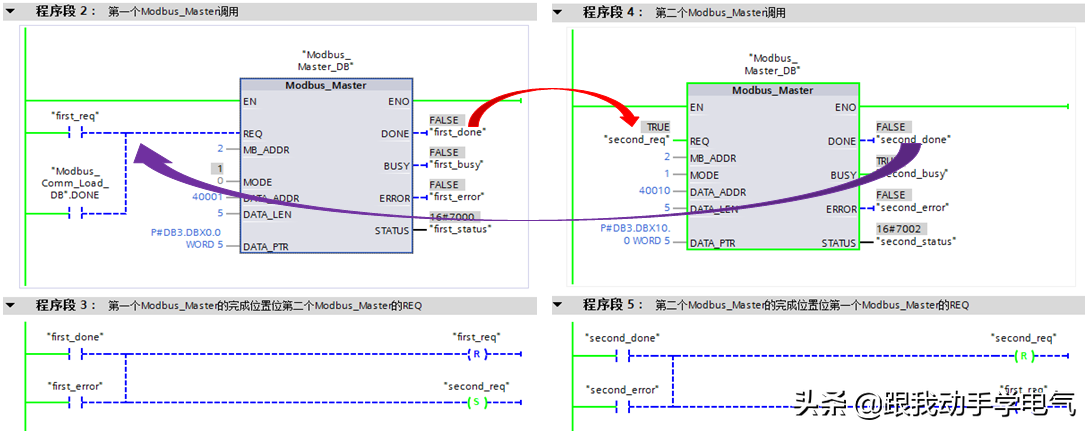
Task: Select the "first_done" contact in 程序段 3
Action: coord(75,354)
